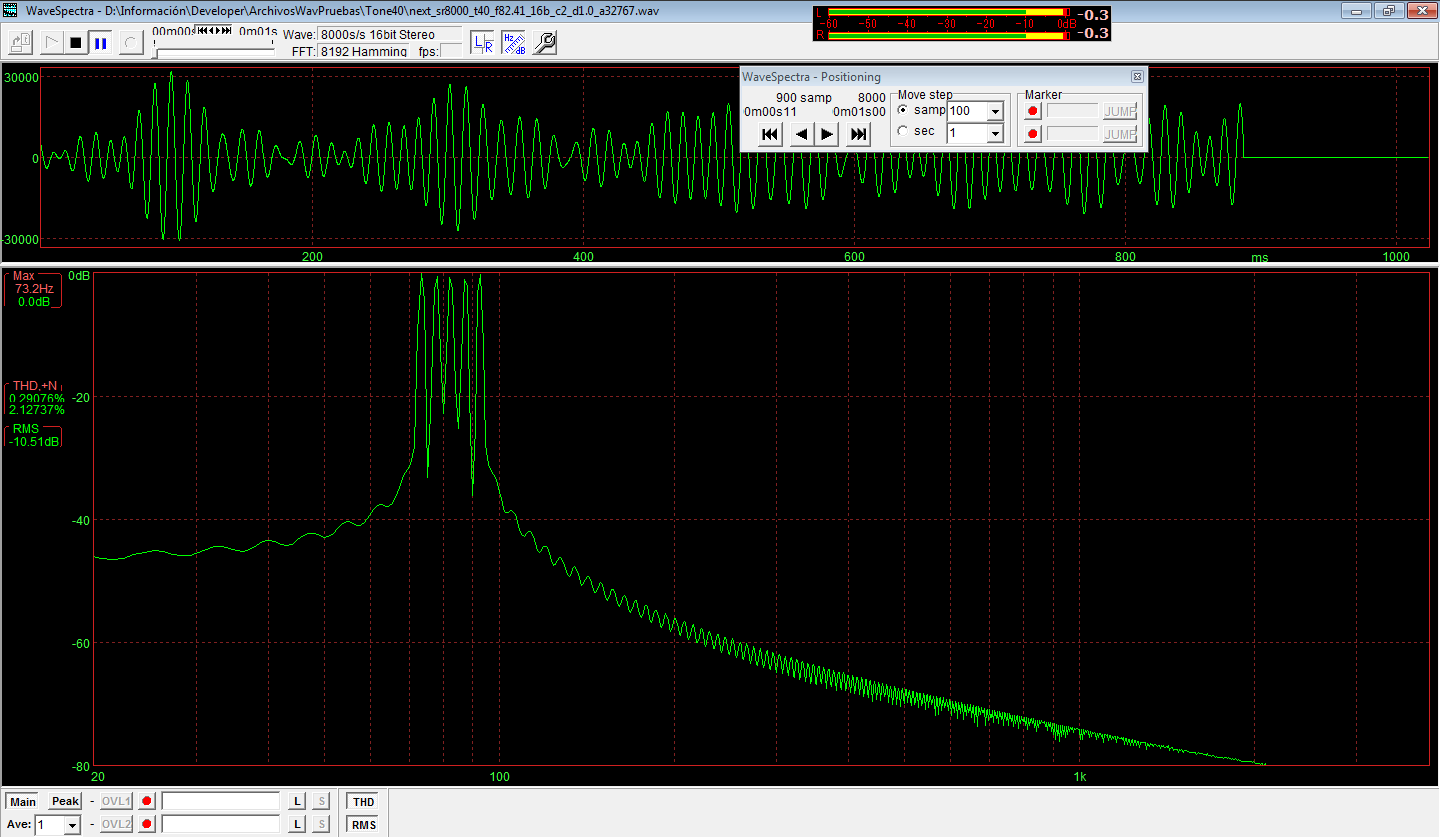Click the first Marker JUMP button

pyautogui.click(x=1120, y=111)
